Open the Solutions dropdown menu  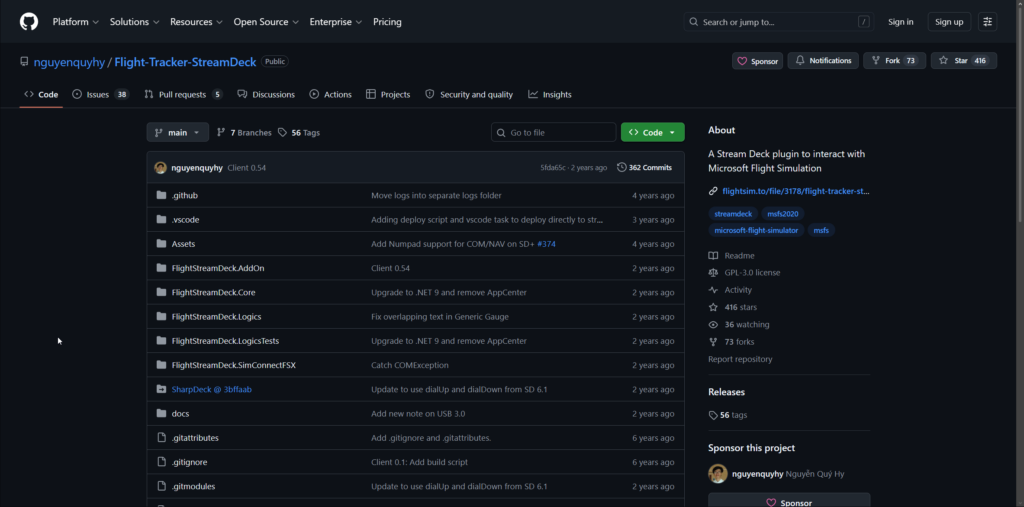click(x=134, y=21)
